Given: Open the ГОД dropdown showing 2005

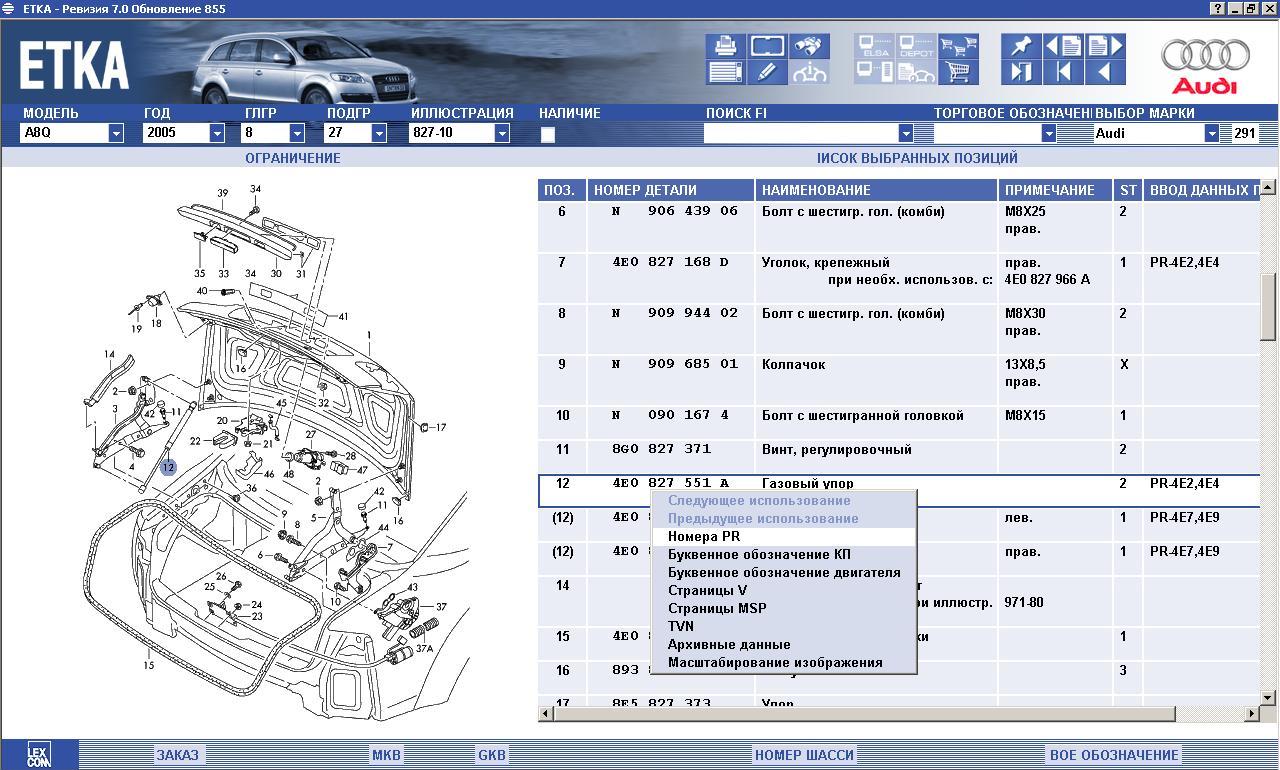Looking at the screenshot, I should pyautogui.click(x=217, y=133).
